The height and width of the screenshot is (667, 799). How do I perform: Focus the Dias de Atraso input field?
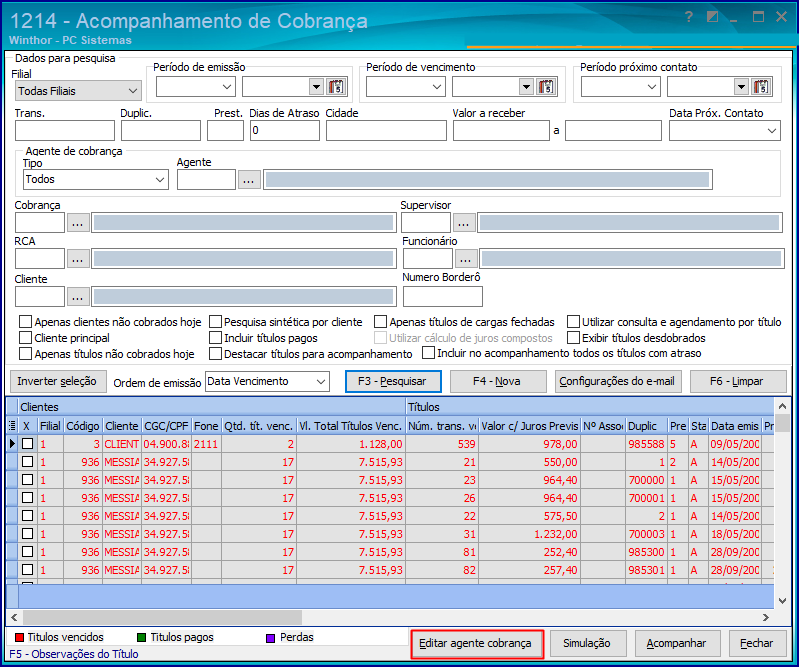285,131
